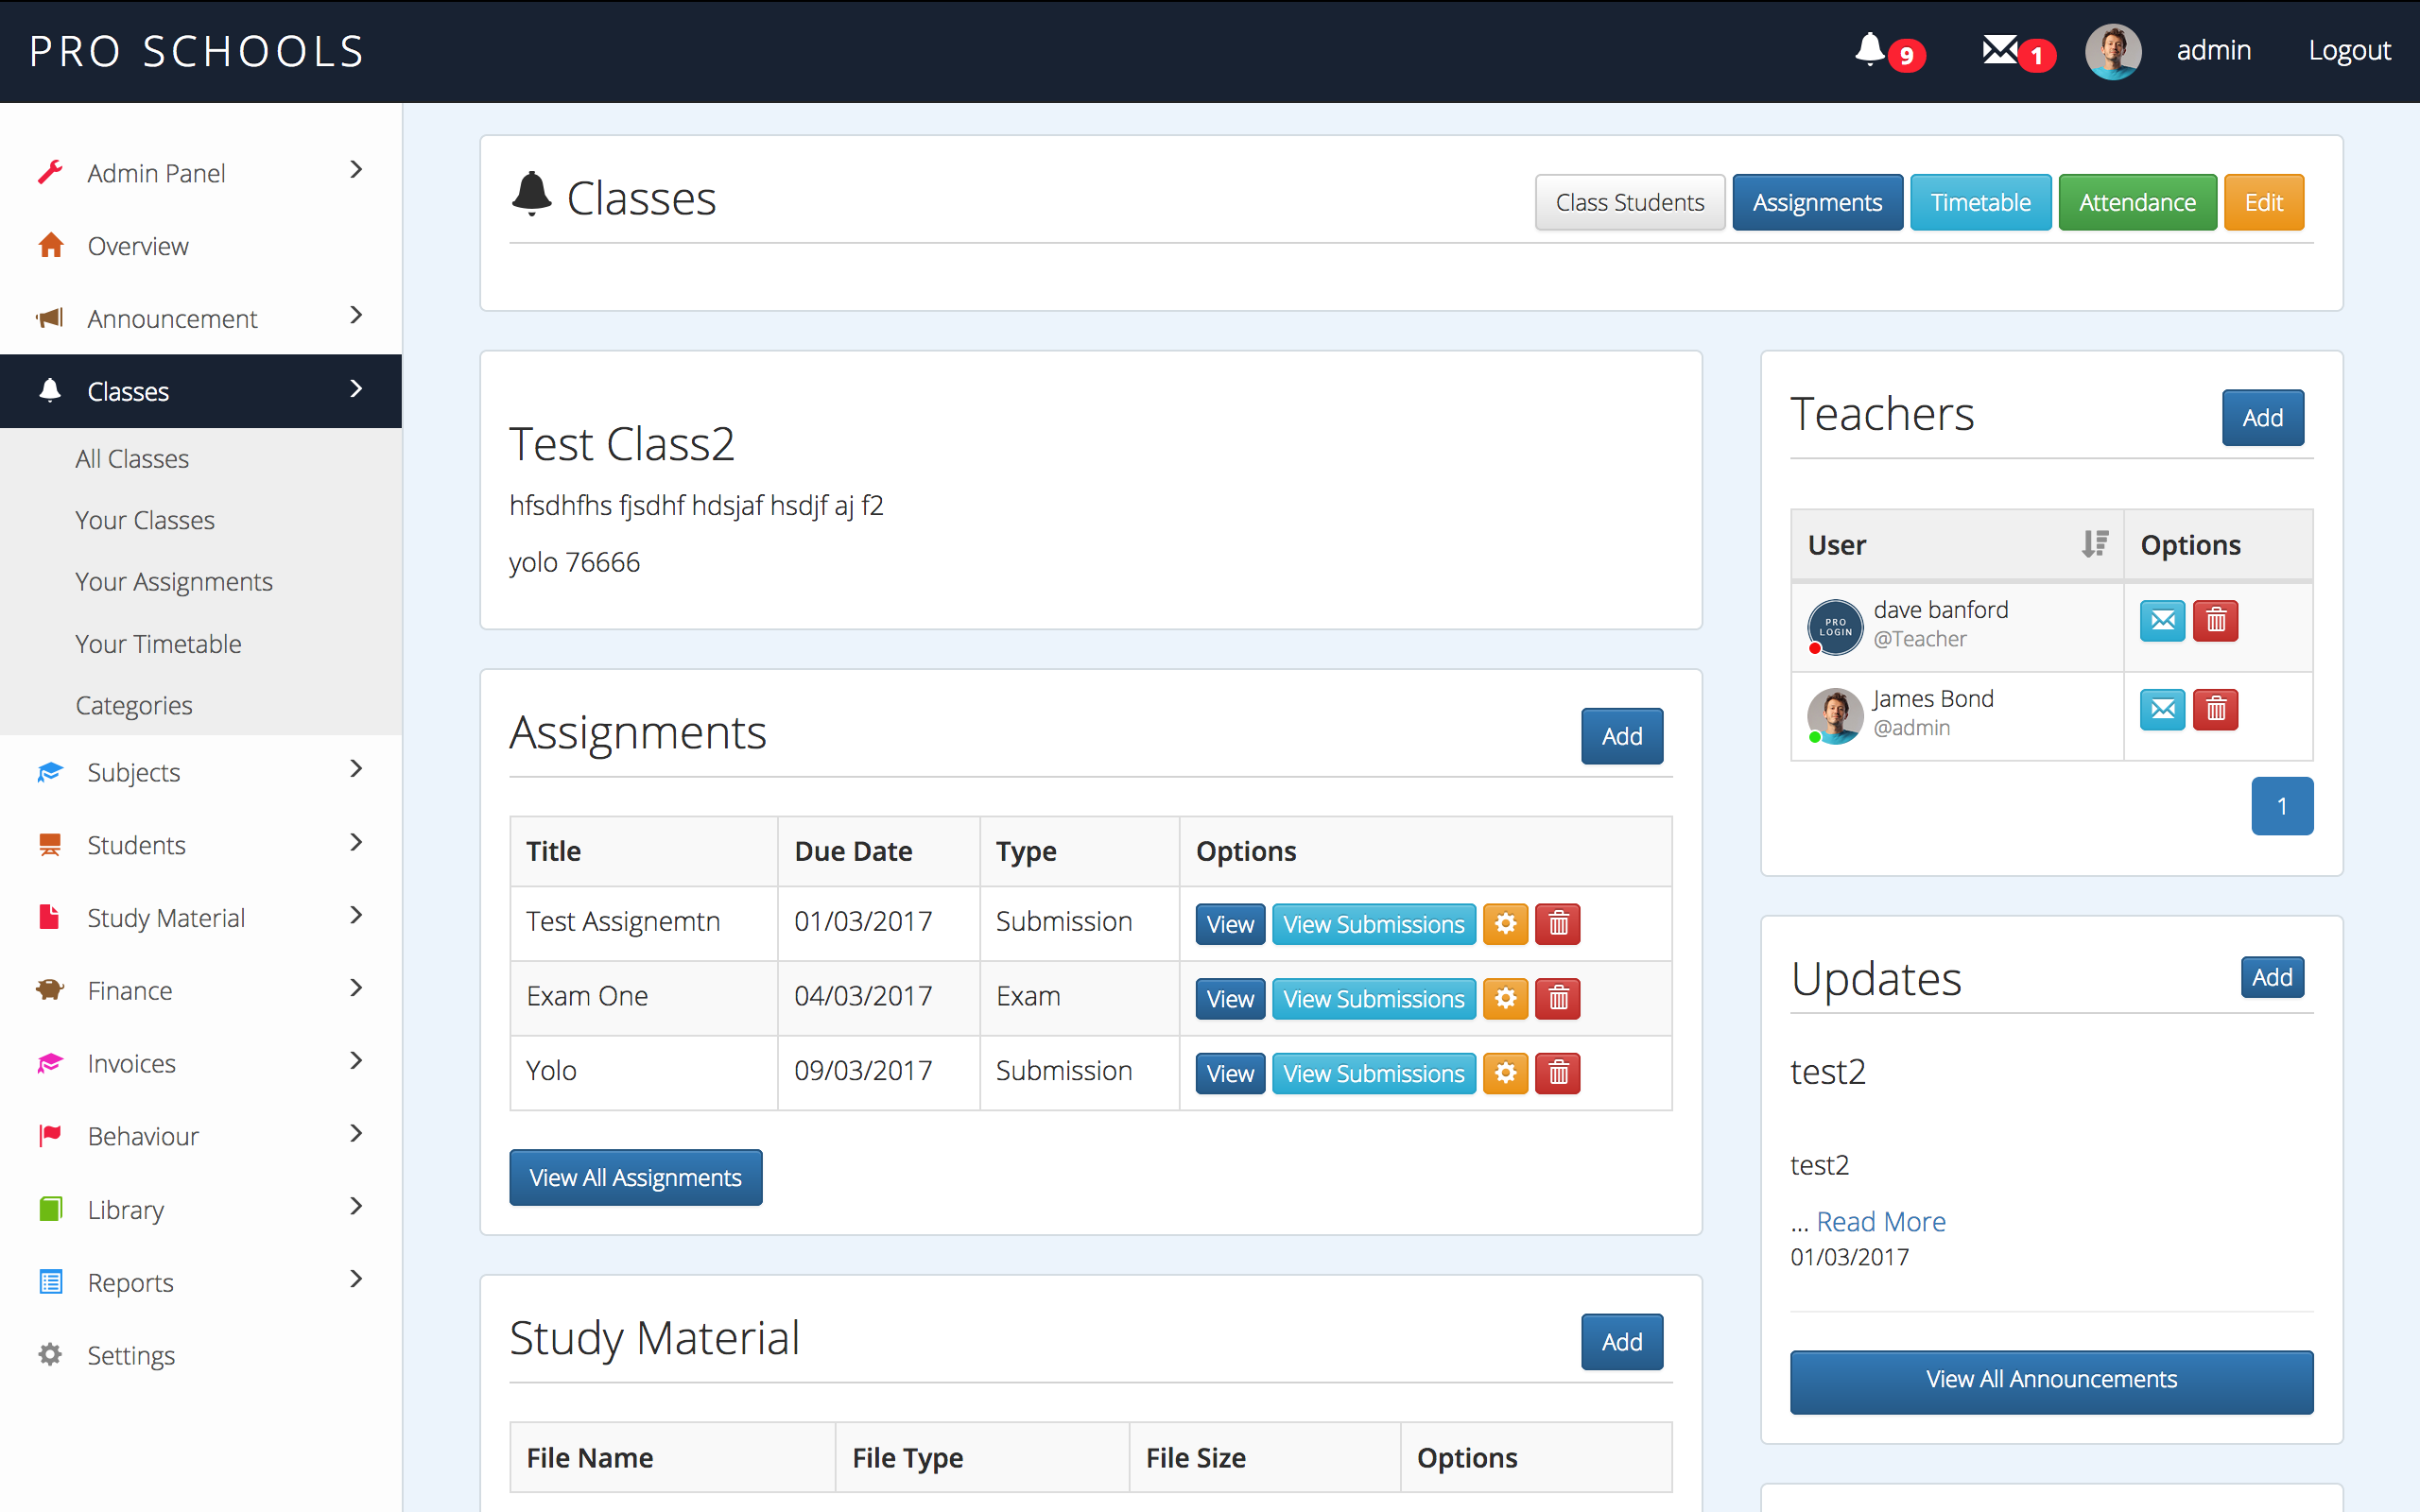Switch to the Attendance tab
Viewport: 2420px width, 1512px height.
[x=2136, y=201]
